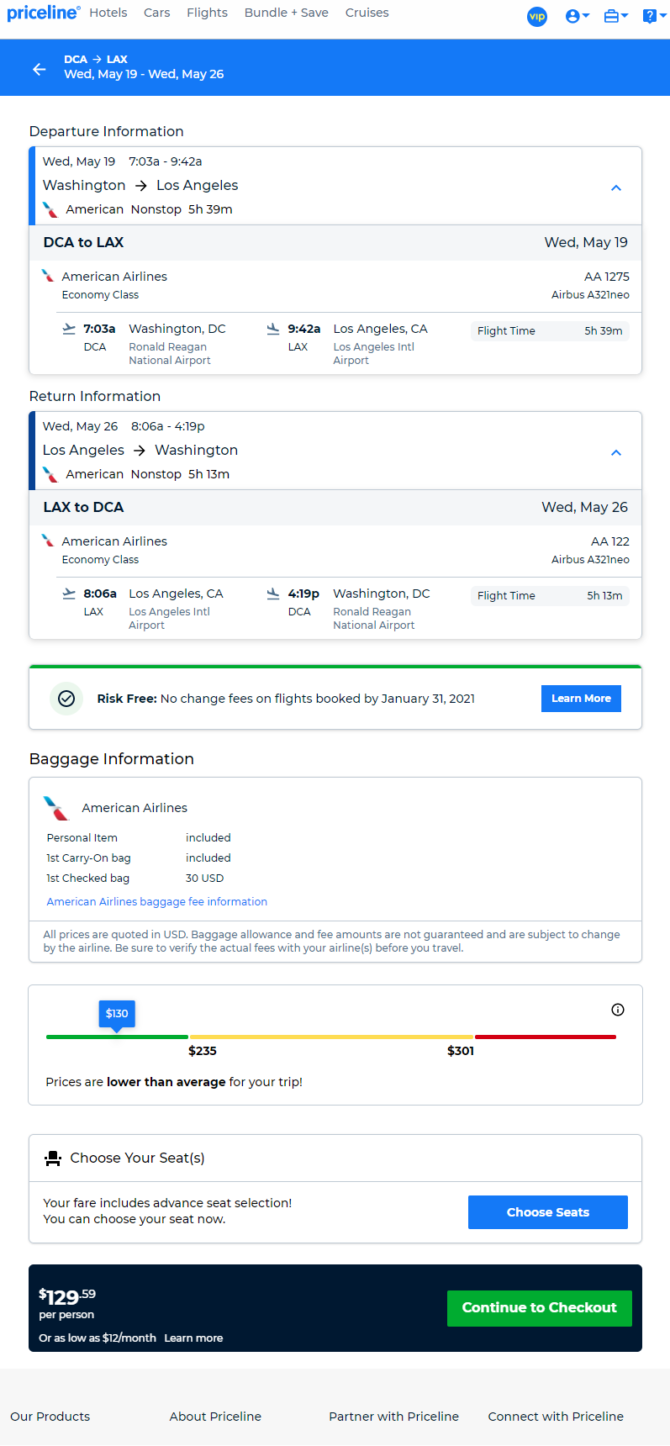Collapse the return flight details chevron
The height and width of the screenshot is (1446, 670).
(x=616, y=452)
